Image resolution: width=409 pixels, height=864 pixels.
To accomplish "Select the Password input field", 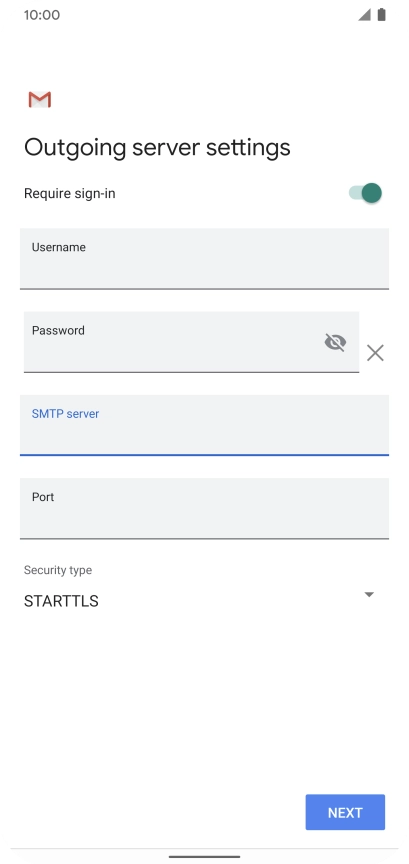I will (191, 342).
